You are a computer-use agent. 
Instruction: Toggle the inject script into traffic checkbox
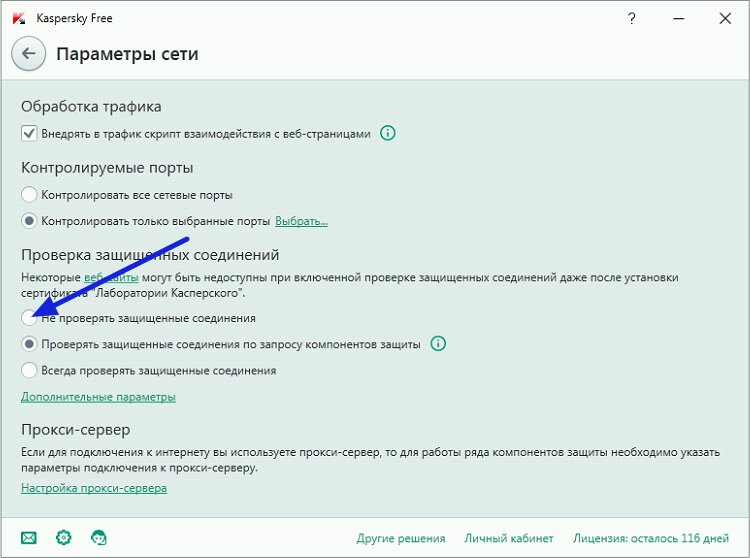(x=29, y=133)
